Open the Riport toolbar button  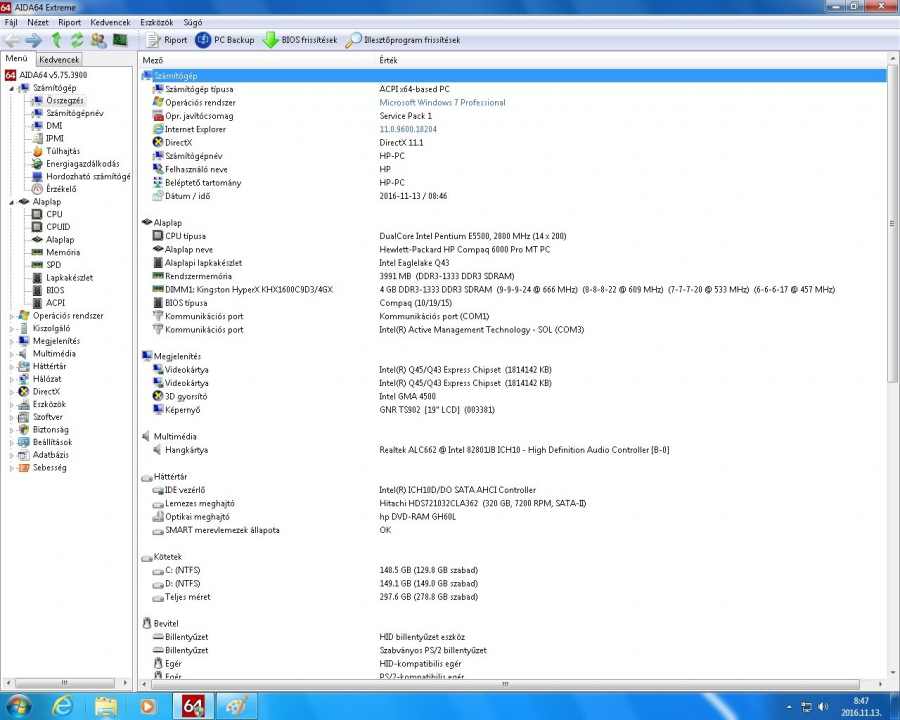coord(167,40)
